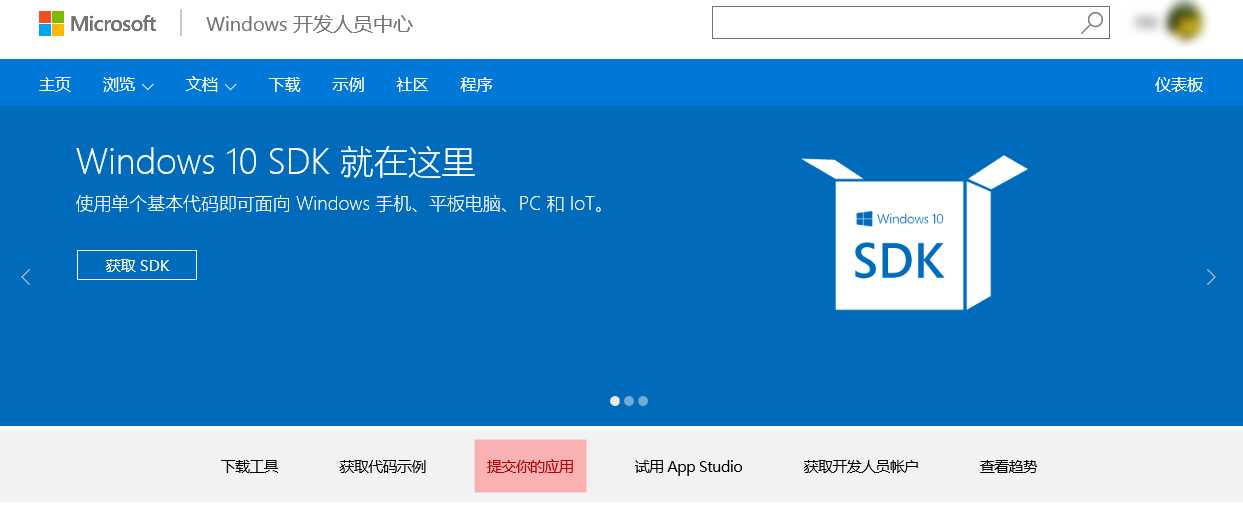Open the 社区 nav item
Image resolution: width=1243 pixels, height=511 pixels.
(412, 85)
